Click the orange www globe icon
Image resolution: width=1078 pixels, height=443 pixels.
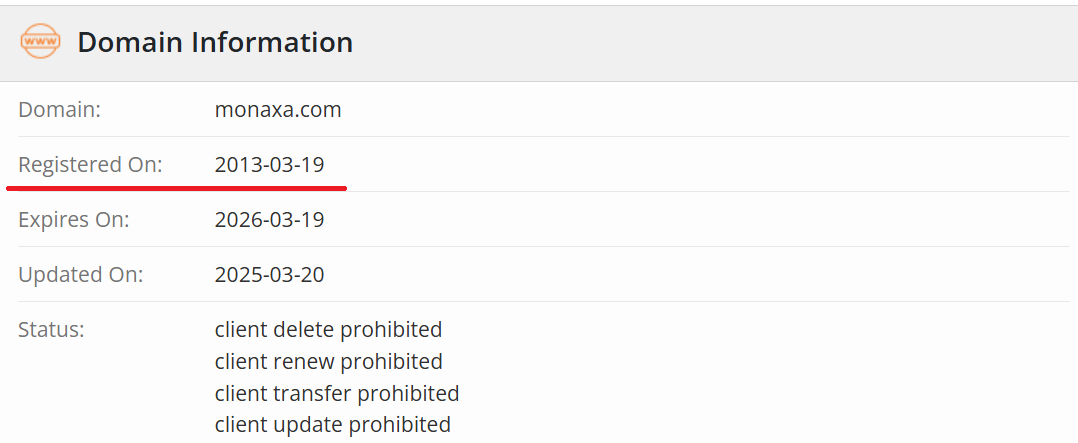point(40,42)
